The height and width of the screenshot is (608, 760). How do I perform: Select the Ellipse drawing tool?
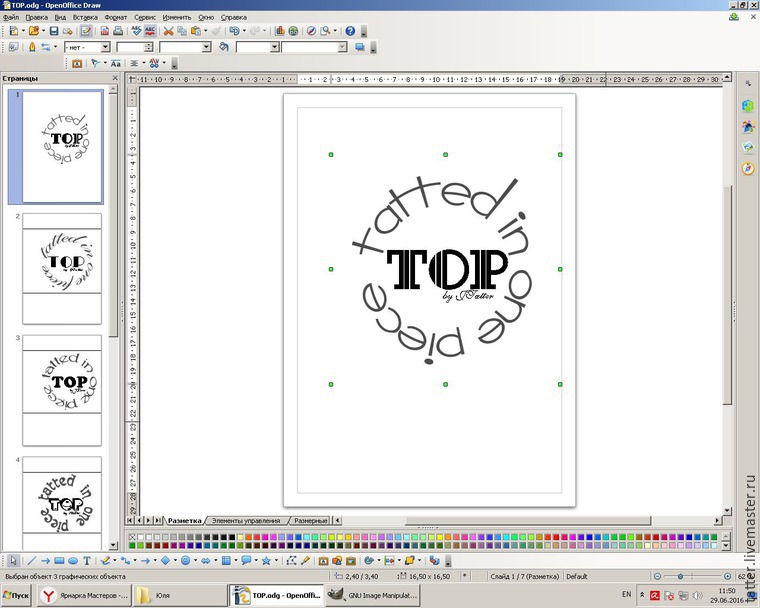point(73,561)
